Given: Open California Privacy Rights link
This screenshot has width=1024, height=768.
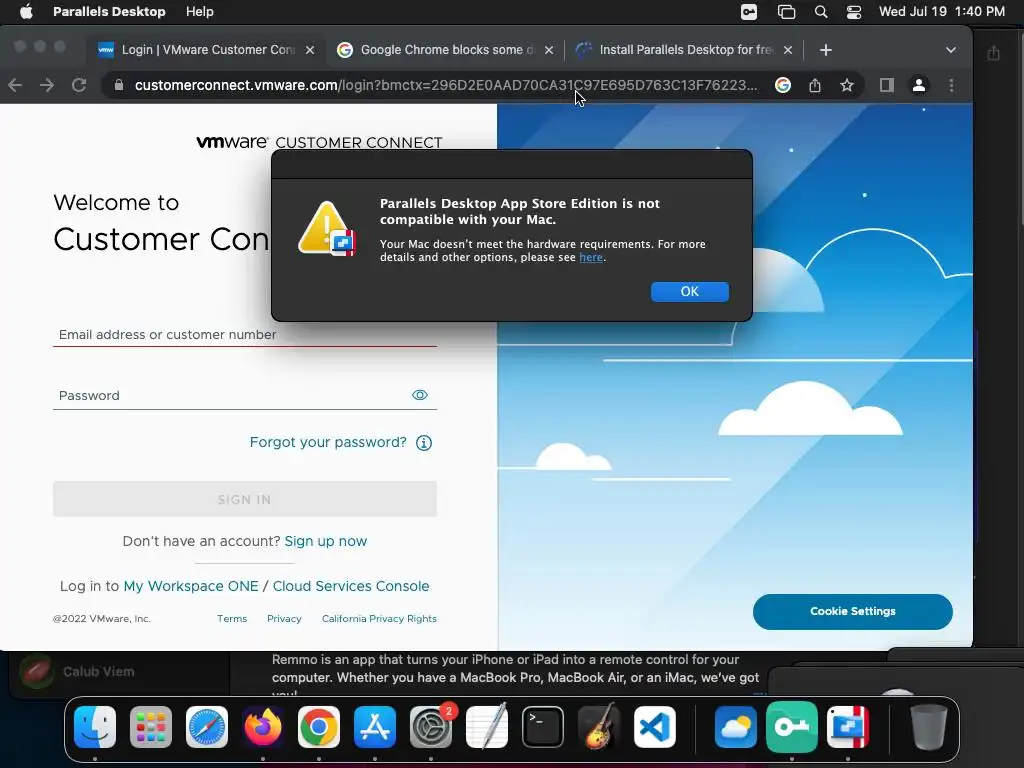Looking at the screenshot, I should [x=379, y=618].
